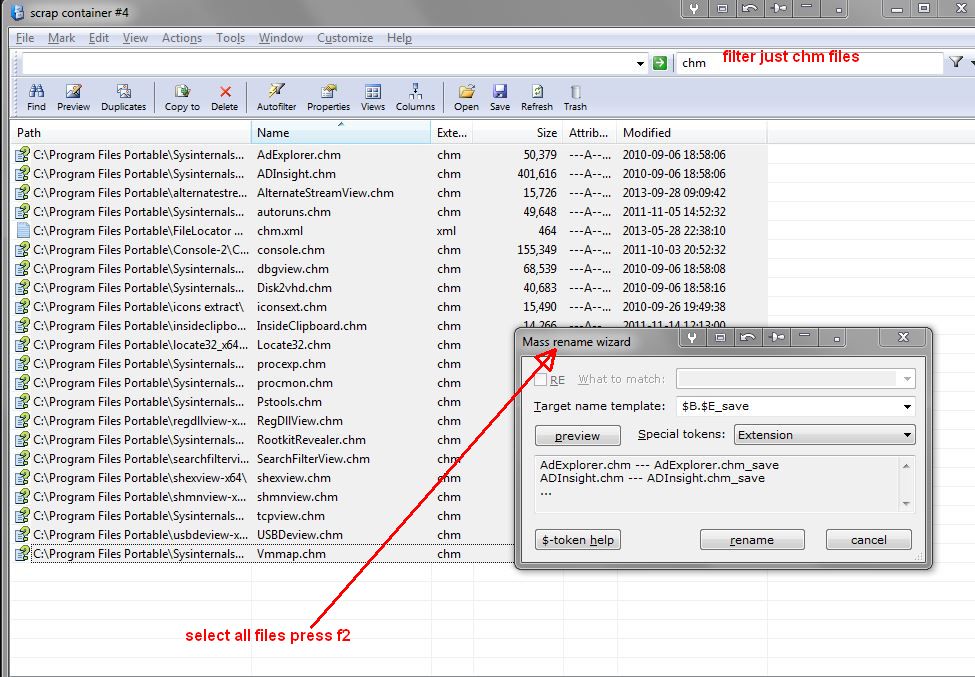The image size is (975, 677).
Task: Open the Trash toolbar item
Action: 575,98
